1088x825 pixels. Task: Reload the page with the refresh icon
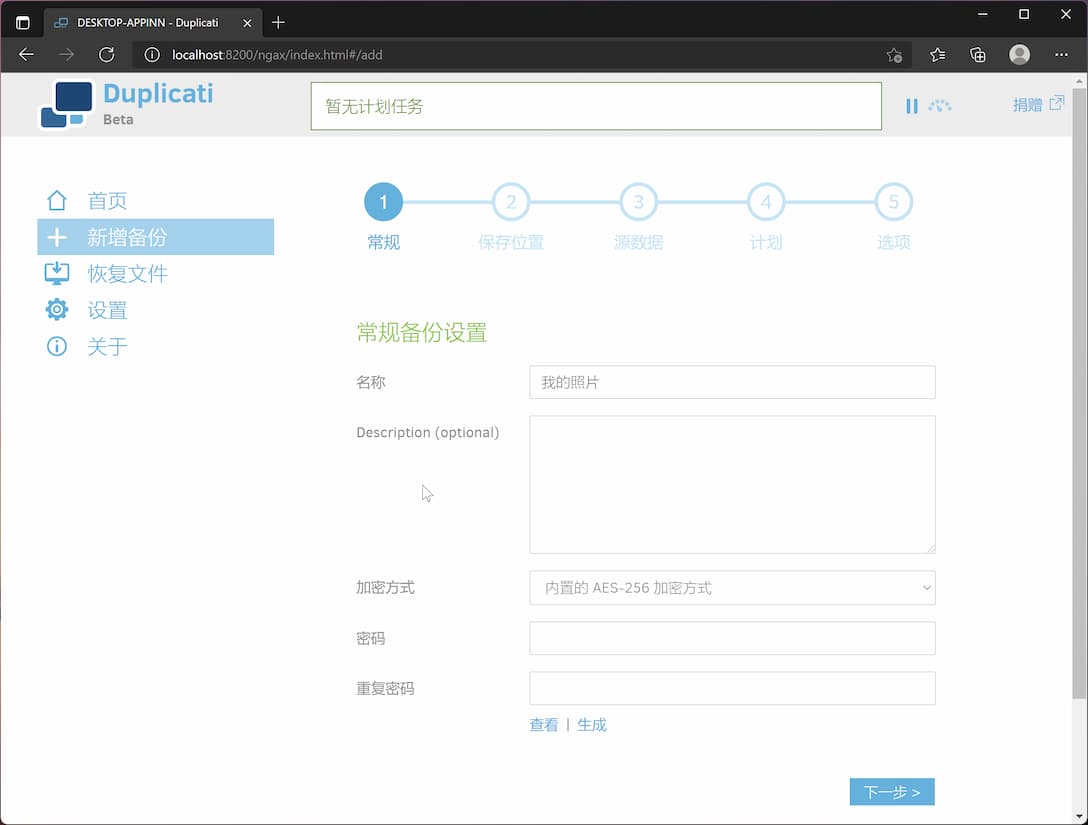click(106, 55)
